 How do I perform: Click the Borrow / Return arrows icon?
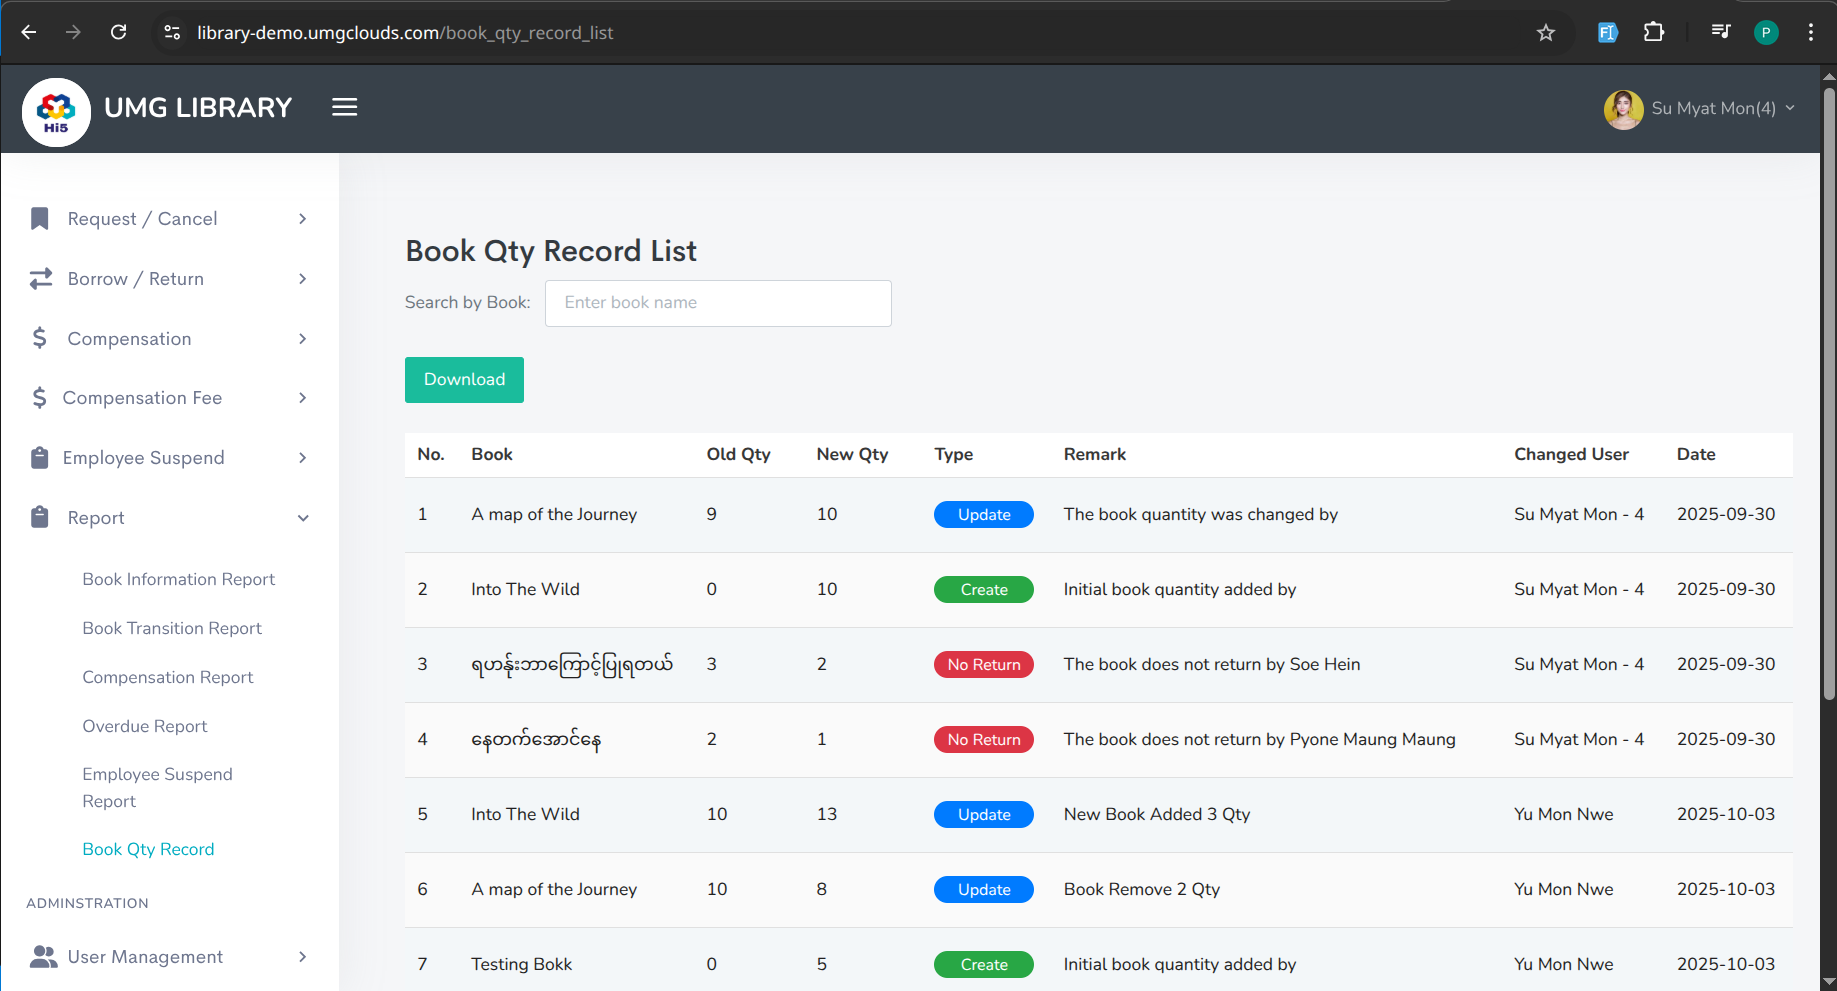click(40, 279)
